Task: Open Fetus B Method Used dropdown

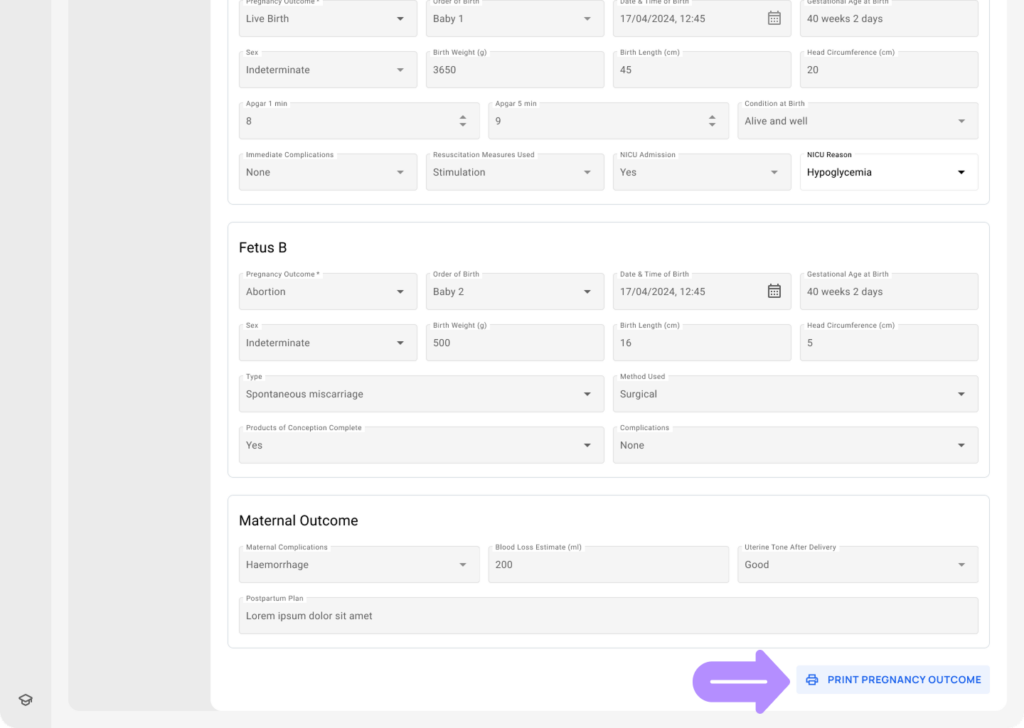Action: [960, 394]
